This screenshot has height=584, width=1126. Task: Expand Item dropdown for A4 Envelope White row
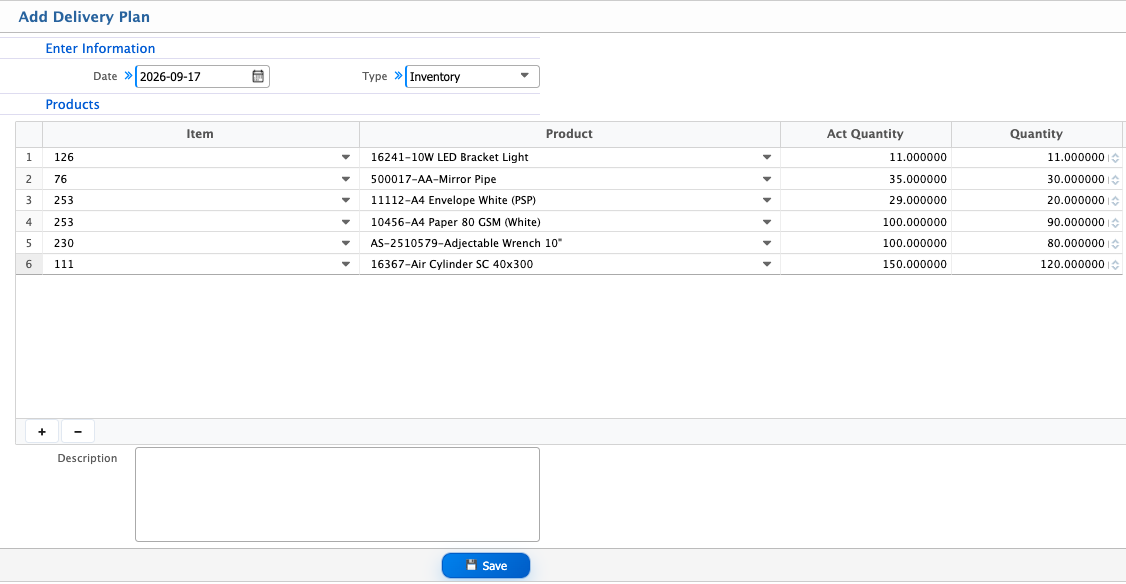click(x=345, y=200)
